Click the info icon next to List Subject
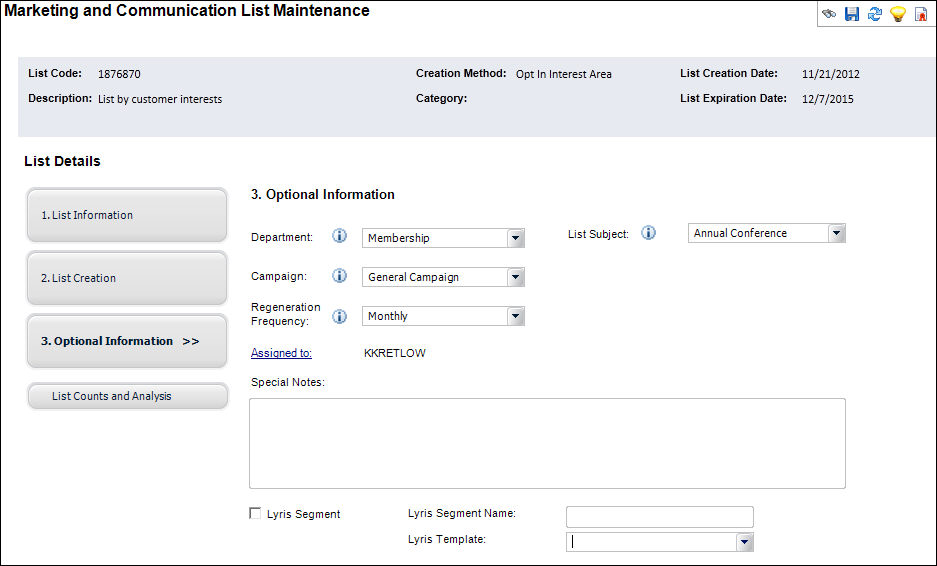Viewport: 937px width, 566px height. 649,233
